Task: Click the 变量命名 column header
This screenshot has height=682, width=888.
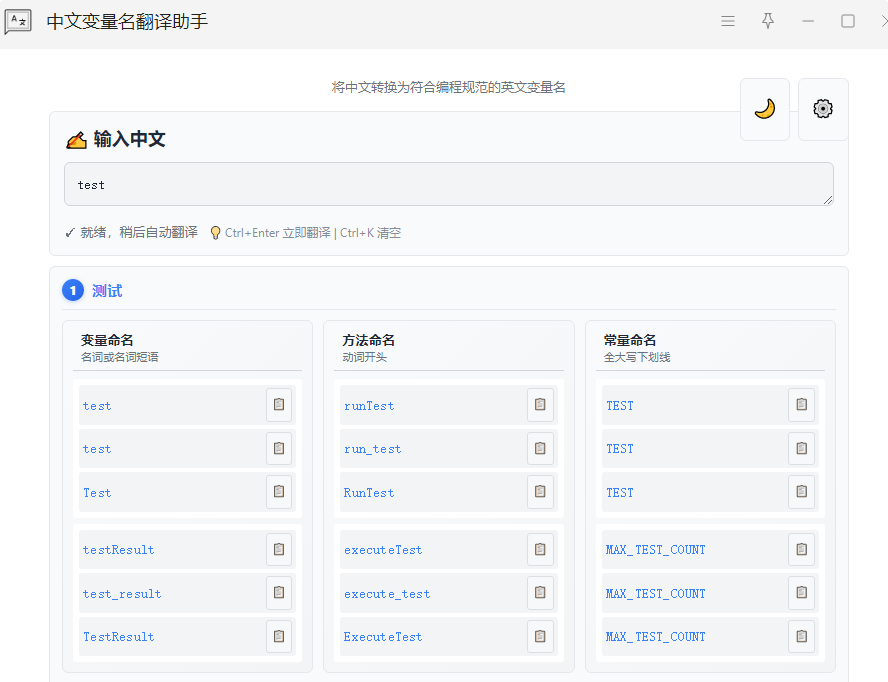Action: click(107, 340)
